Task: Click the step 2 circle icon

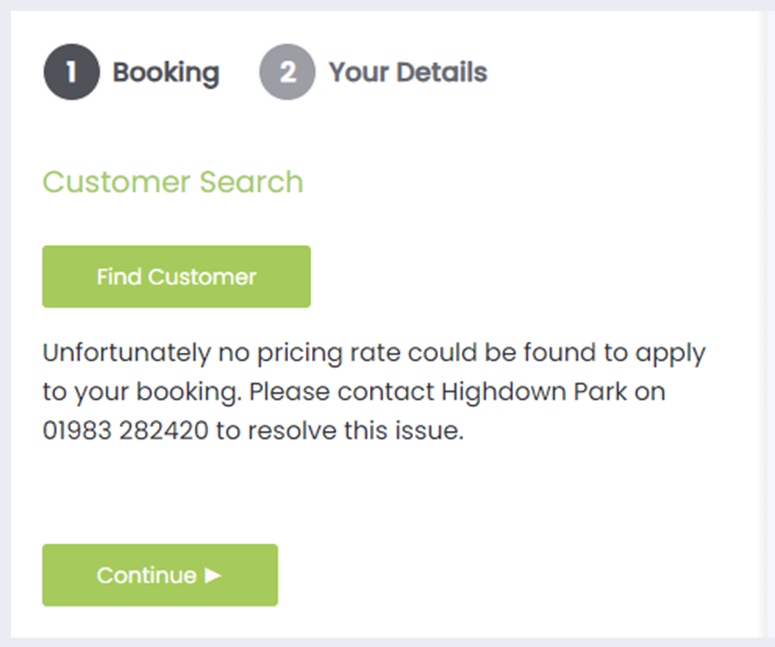Action: (287, 73)
